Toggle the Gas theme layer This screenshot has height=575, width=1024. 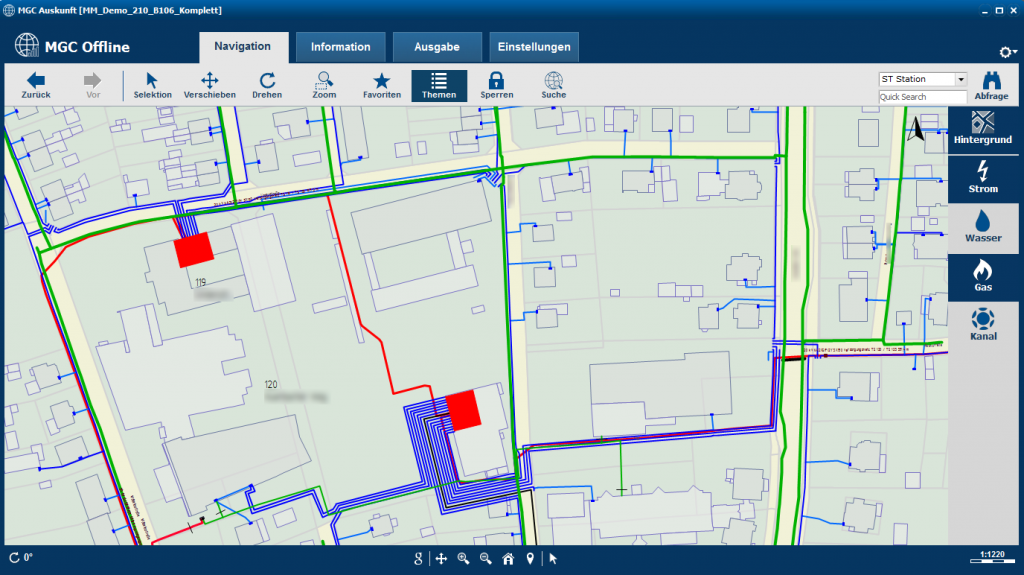point(983,277)
